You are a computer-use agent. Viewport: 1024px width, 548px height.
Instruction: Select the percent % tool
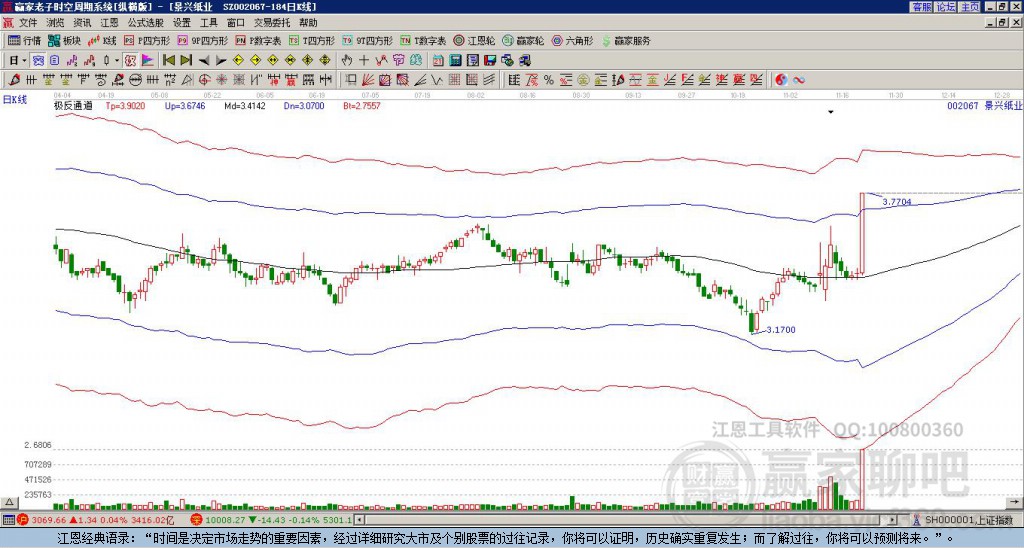[549, 80]
